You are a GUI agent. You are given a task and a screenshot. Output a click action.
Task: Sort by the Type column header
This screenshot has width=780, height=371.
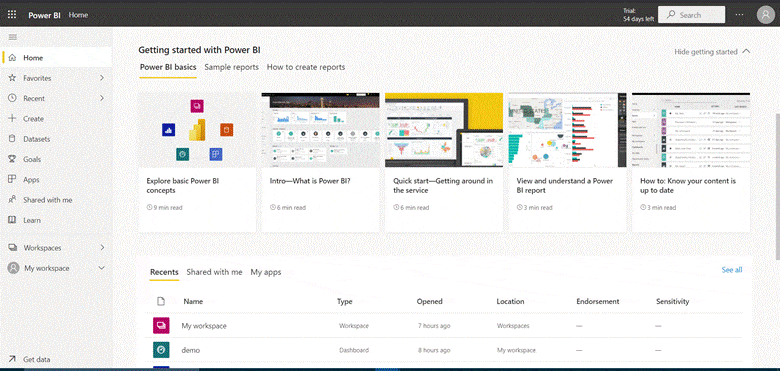tap(345, 301)
